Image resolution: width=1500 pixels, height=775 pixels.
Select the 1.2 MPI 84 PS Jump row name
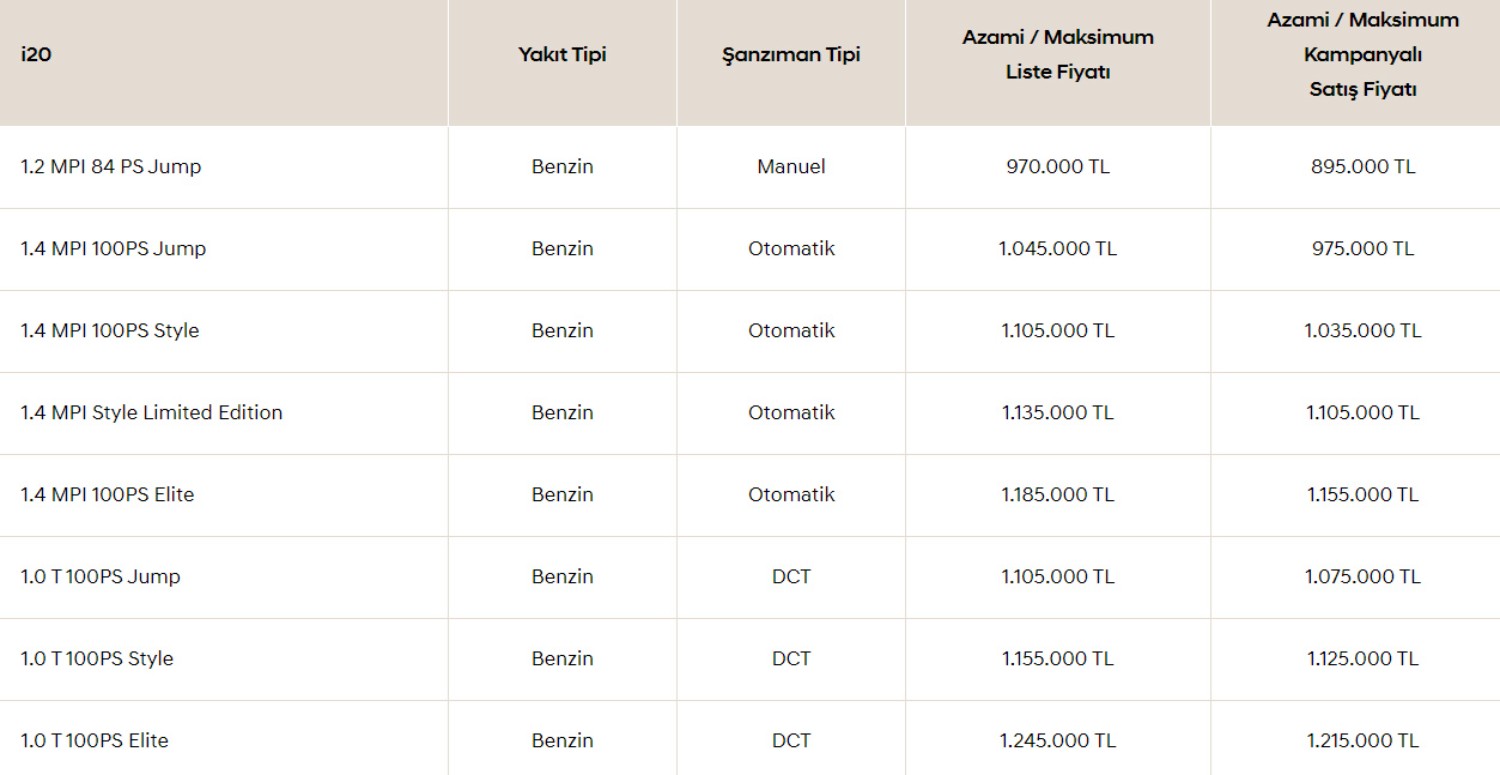tap(111, 167)
